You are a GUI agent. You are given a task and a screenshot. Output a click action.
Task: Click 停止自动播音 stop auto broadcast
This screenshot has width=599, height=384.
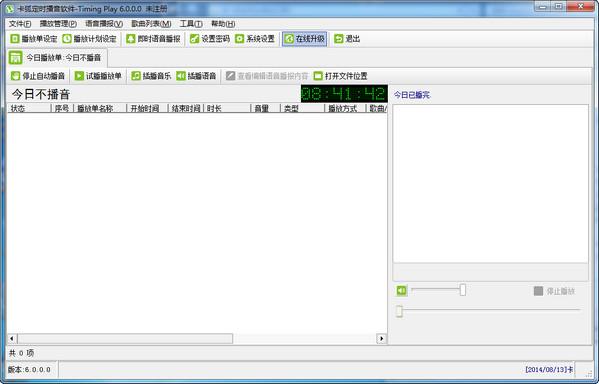pyautogui.click(x=38, y=76)
